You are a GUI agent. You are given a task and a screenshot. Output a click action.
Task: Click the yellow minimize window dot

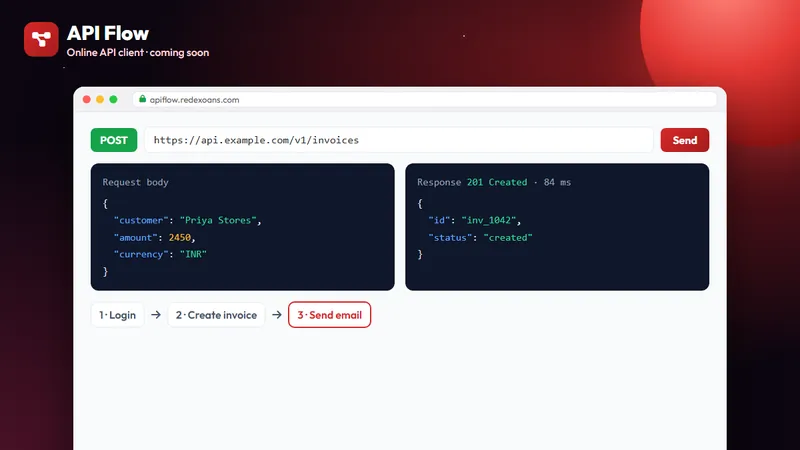coord(100,99)
